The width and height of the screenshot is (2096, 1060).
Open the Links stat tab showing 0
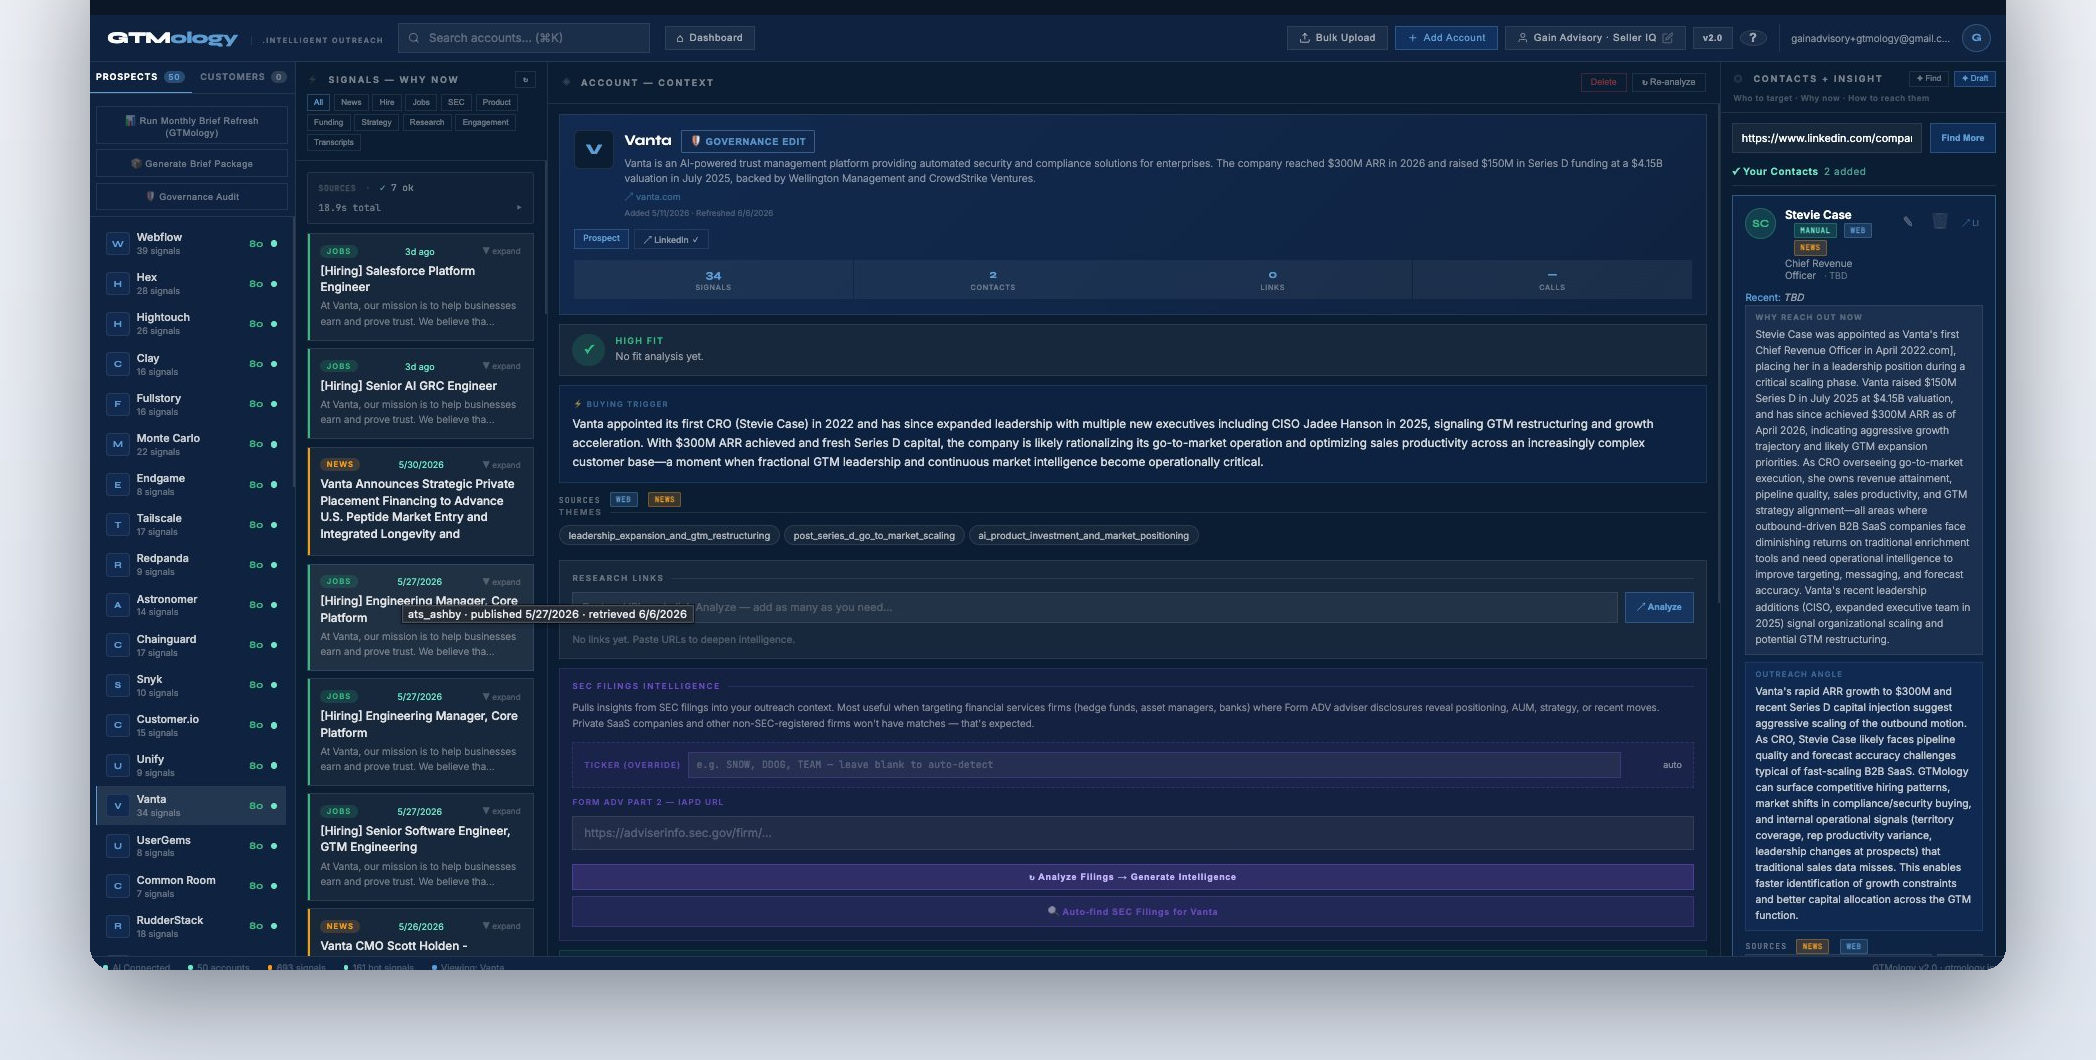[x=1272, y=280]
